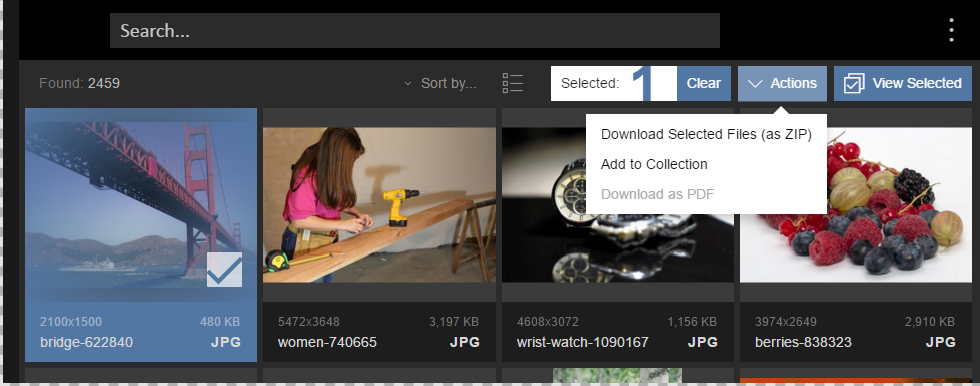The image size is (980, 386).
Task: Open the three-dot more options menu
Action: 951,30
